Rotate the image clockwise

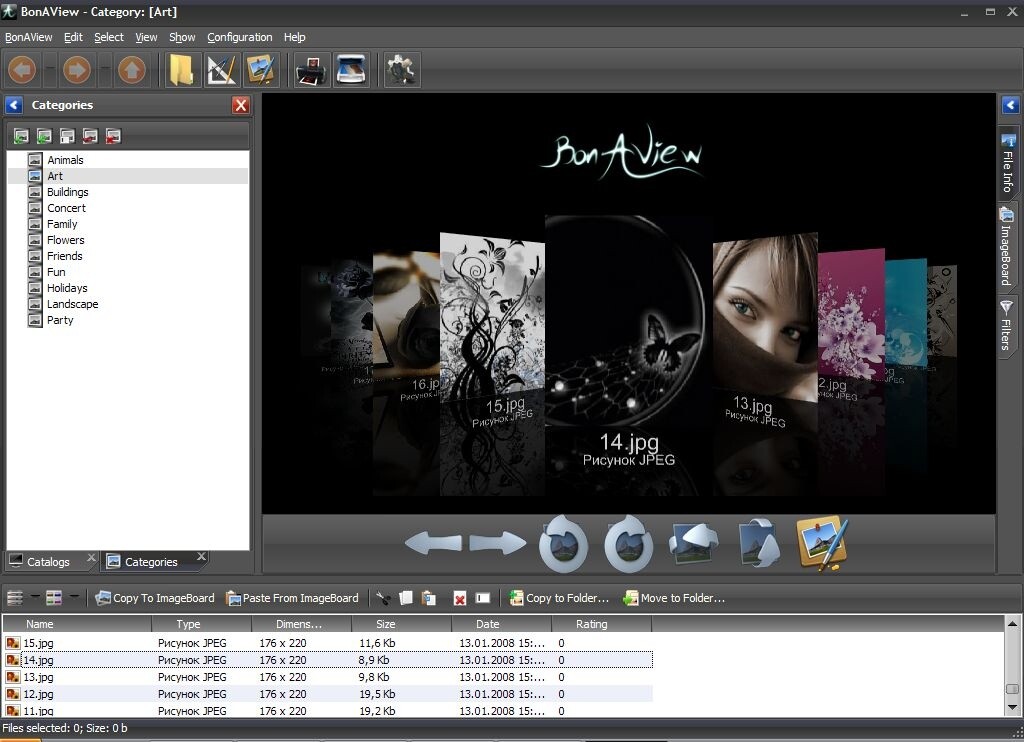(x=628, y=543)
